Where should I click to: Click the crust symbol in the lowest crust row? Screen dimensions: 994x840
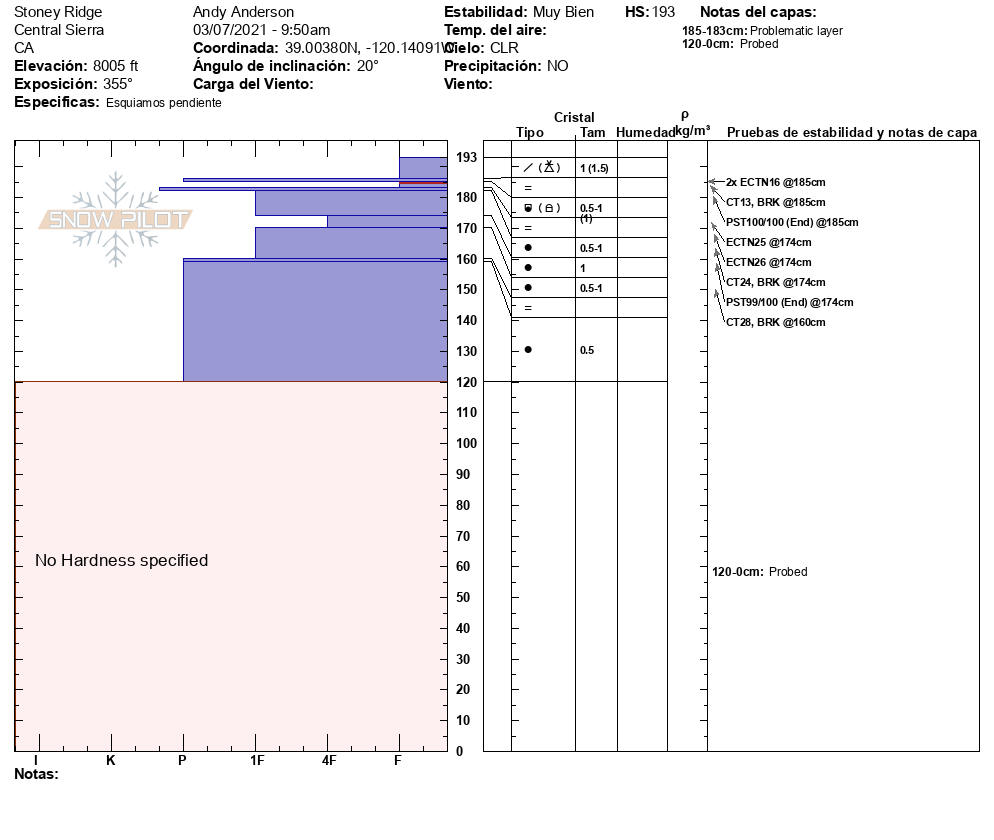pos(528,308)
